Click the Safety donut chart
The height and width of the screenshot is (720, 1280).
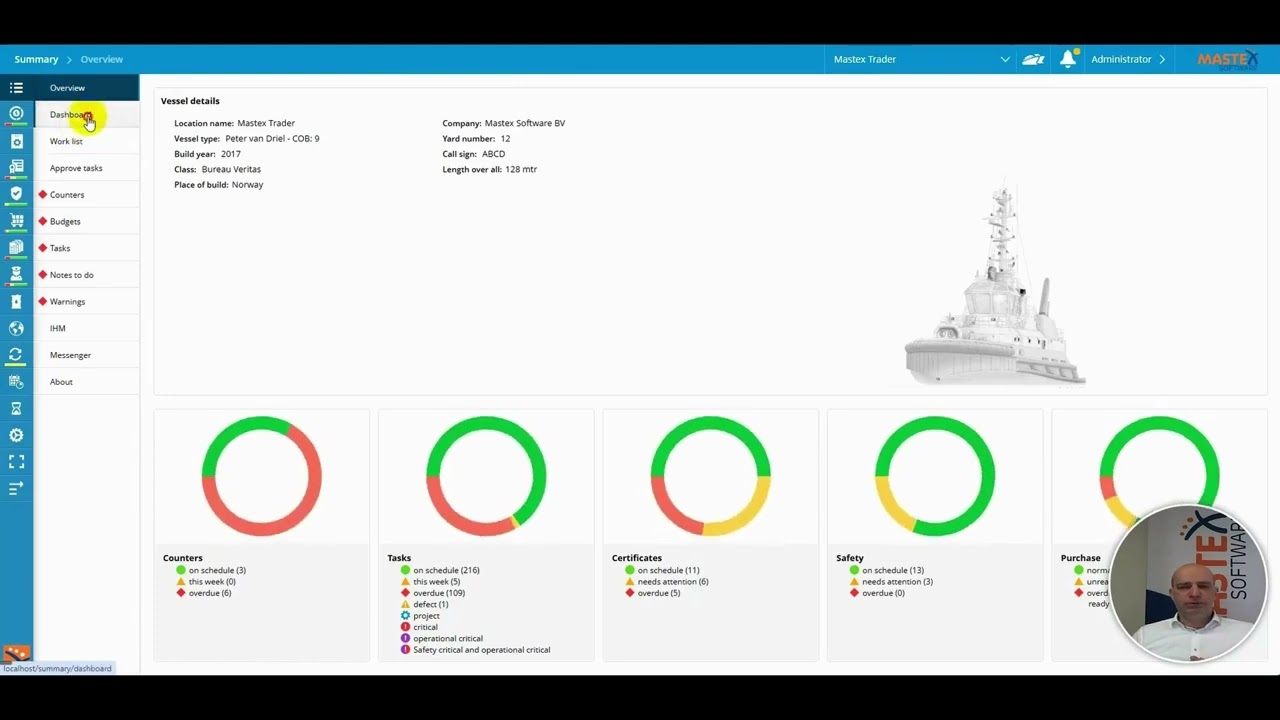[x=935, y=476]
